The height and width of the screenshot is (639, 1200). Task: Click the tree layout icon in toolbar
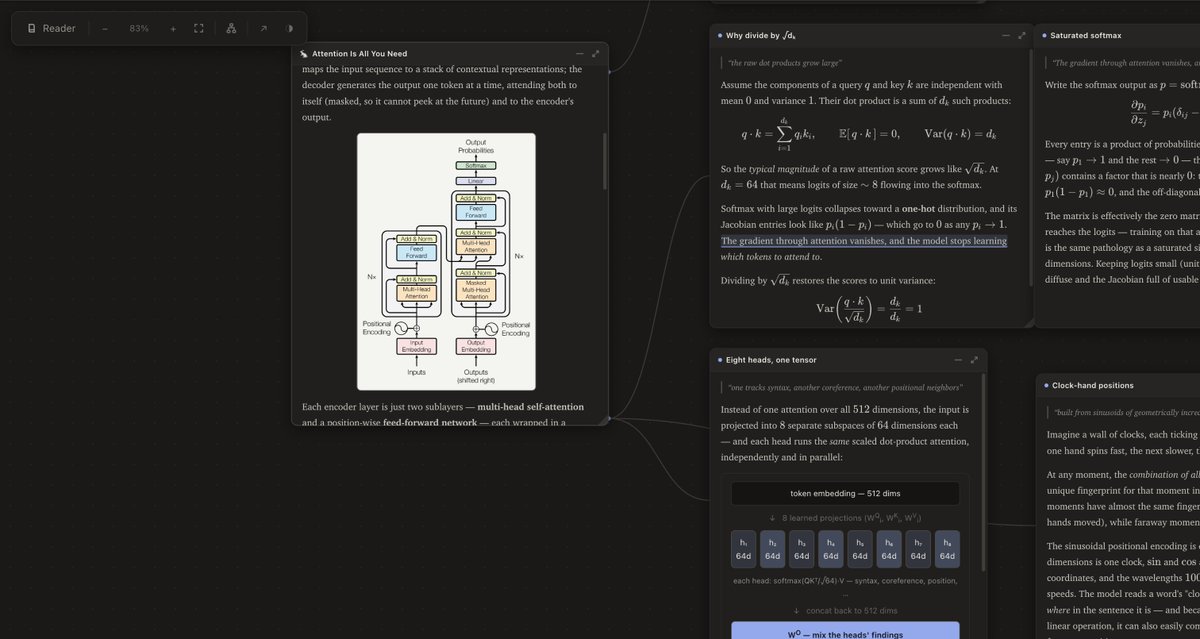click(230, 28)
